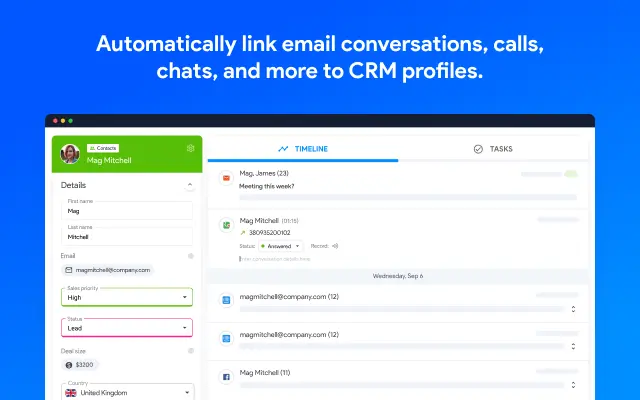Screen dimensions: 640x400
Task: Switch to the Tasks tab
Action: coord(493,149)
